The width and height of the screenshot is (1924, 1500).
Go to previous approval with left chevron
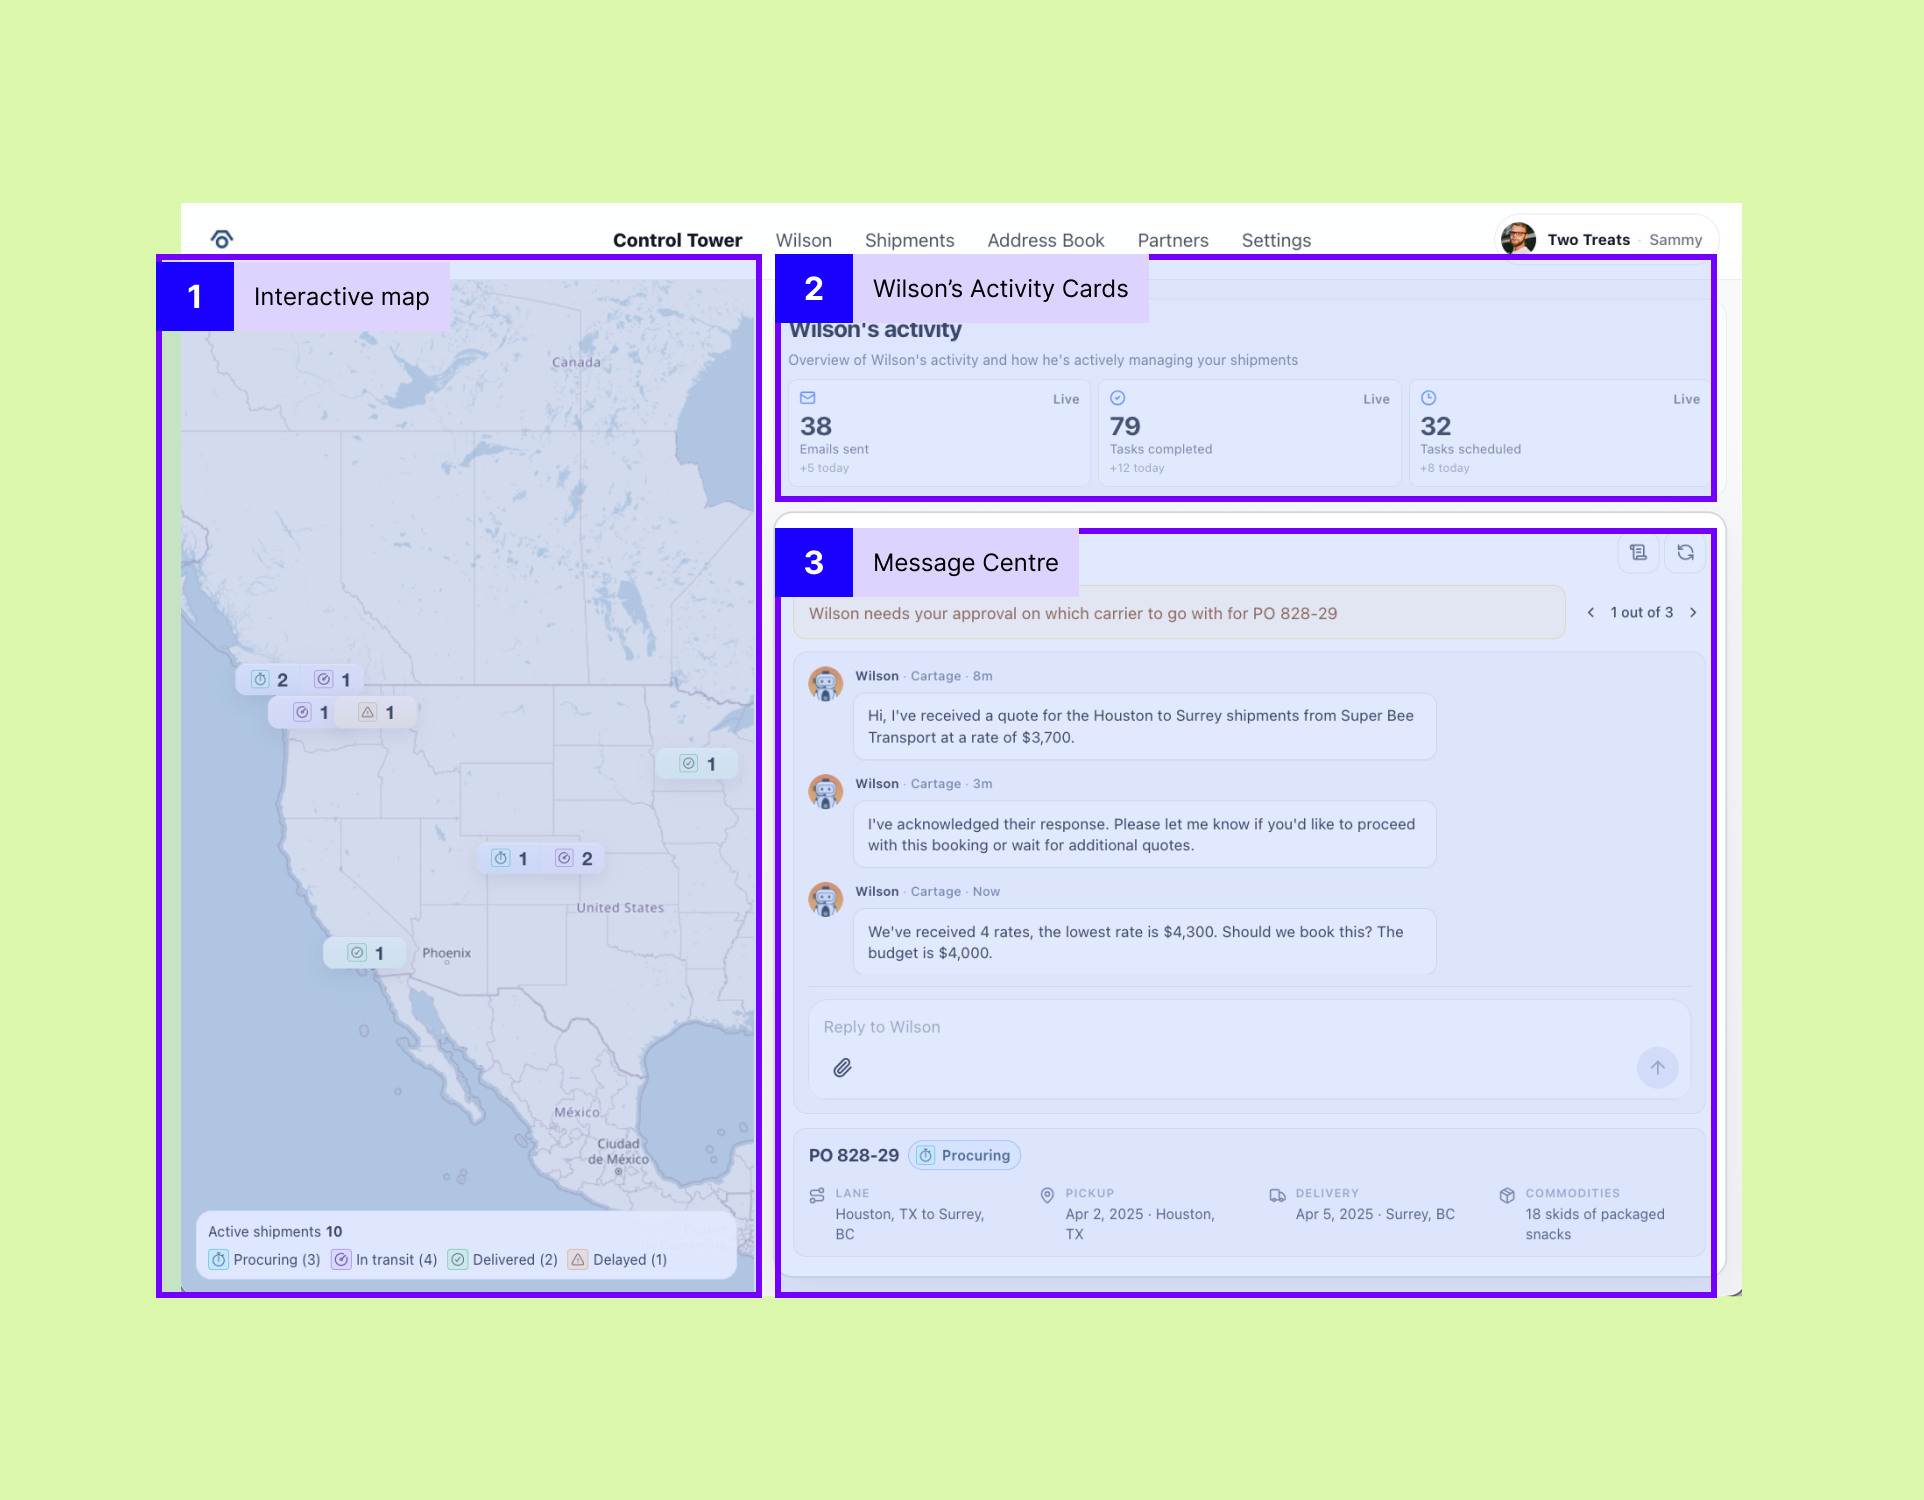coord(1591,613)
